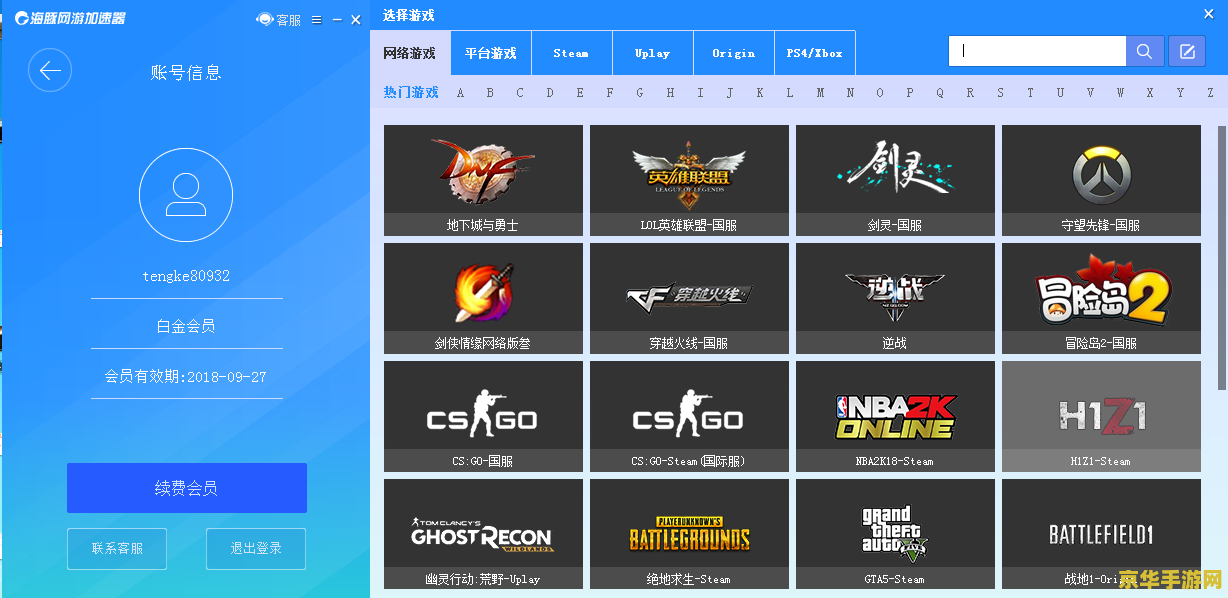This screenshot has height=598, width=1228.
Task: Click the magnifier search button
Action: (1145, 51)
